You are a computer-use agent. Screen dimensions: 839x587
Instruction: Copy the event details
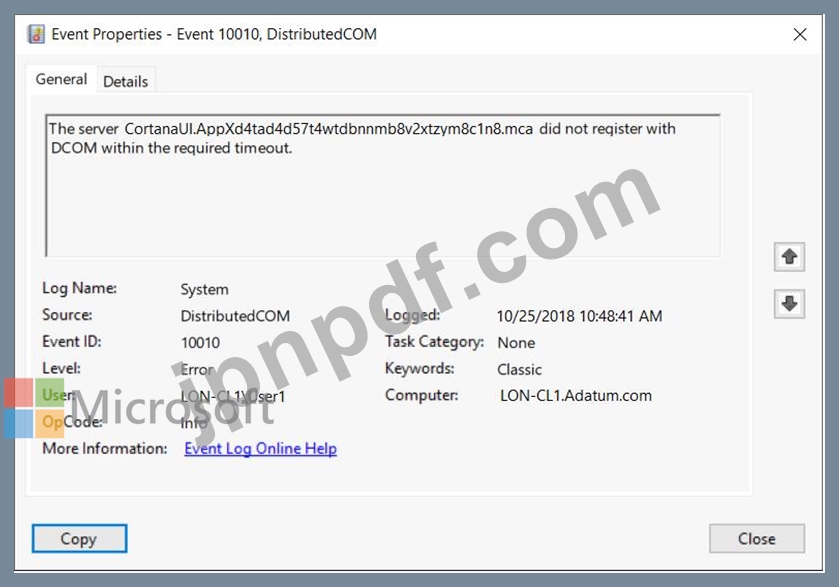pyautogui.click(x=79, y=538)
